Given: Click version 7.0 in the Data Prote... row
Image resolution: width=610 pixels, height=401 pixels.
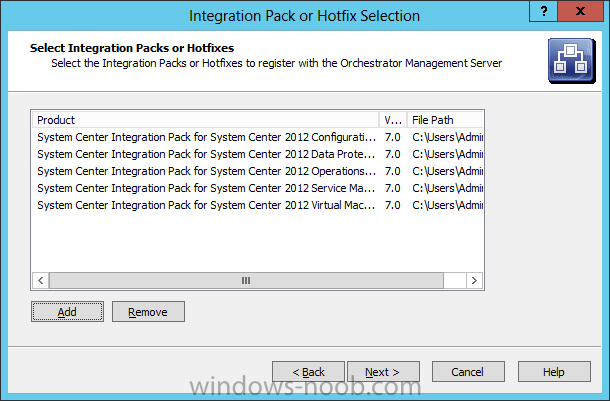Looking at the screenshot, I should 393,154.
